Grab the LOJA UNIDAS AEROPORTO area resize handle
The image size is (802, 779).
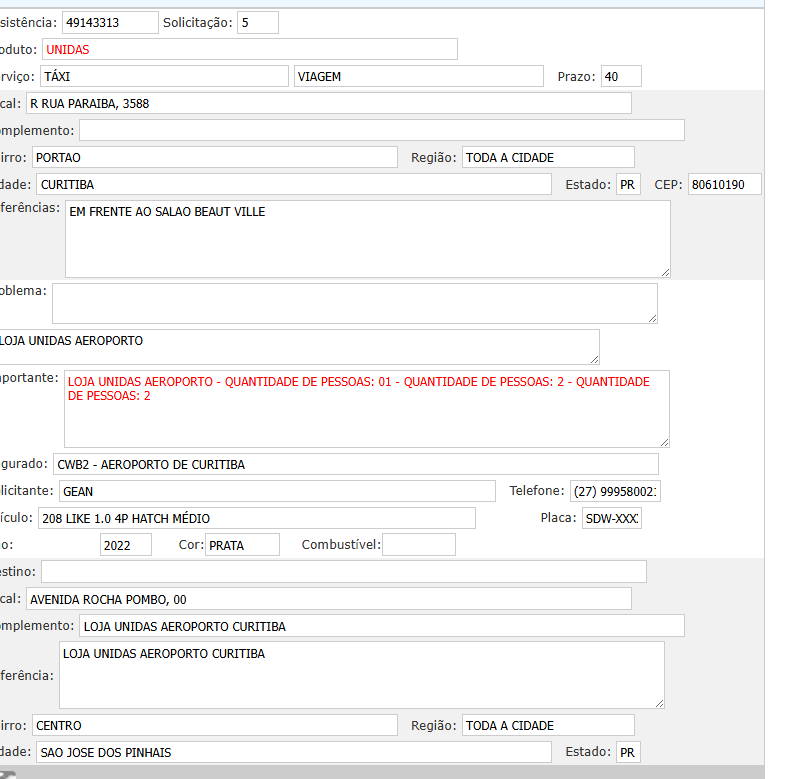594,360
